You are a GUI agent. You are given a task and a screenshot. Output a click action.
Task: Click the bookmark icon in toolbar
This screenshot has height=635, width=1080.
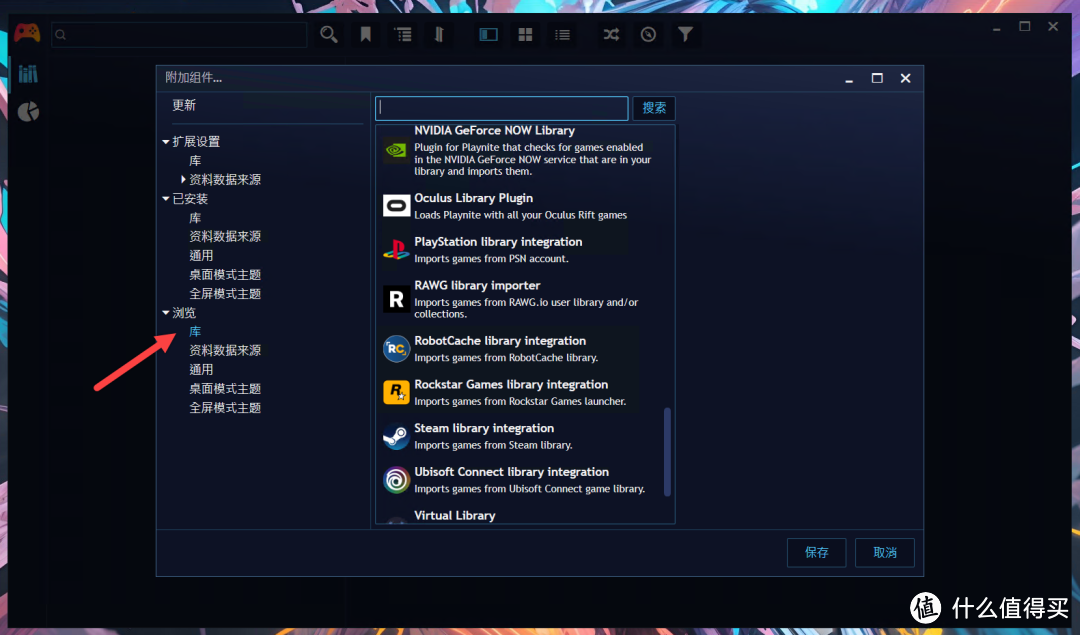point(366,34)
